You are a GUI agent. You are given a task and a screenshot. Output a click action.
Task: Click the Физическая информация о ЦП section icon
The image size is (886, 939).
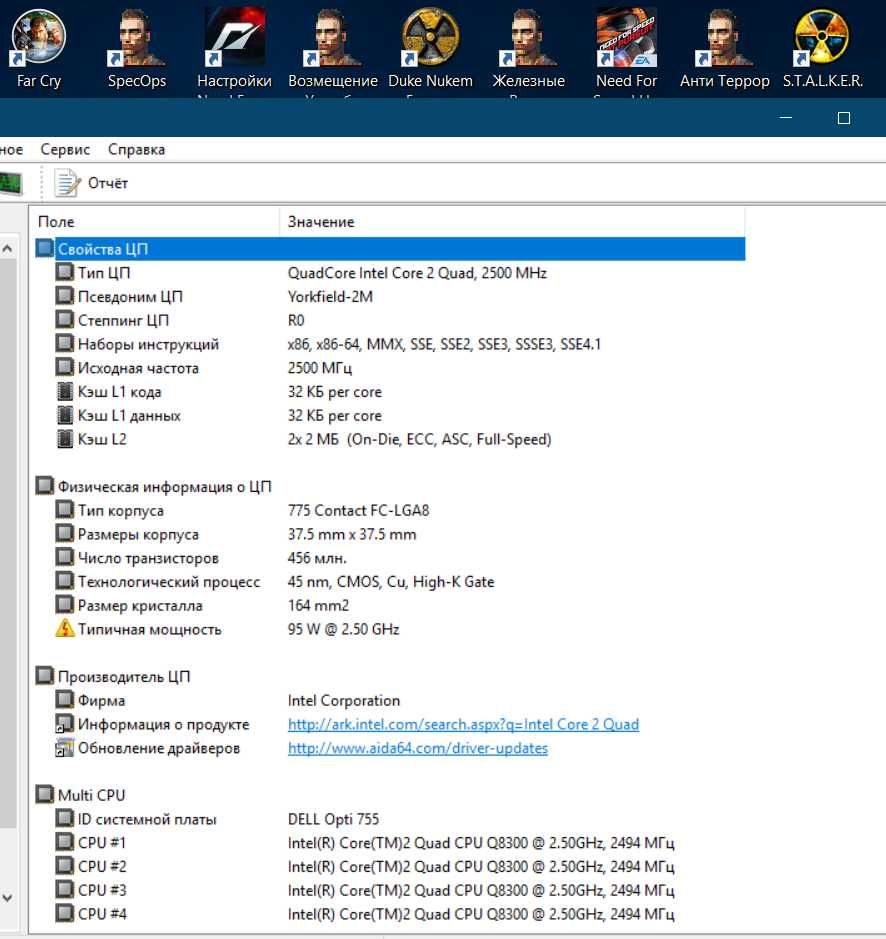[44, 486]
